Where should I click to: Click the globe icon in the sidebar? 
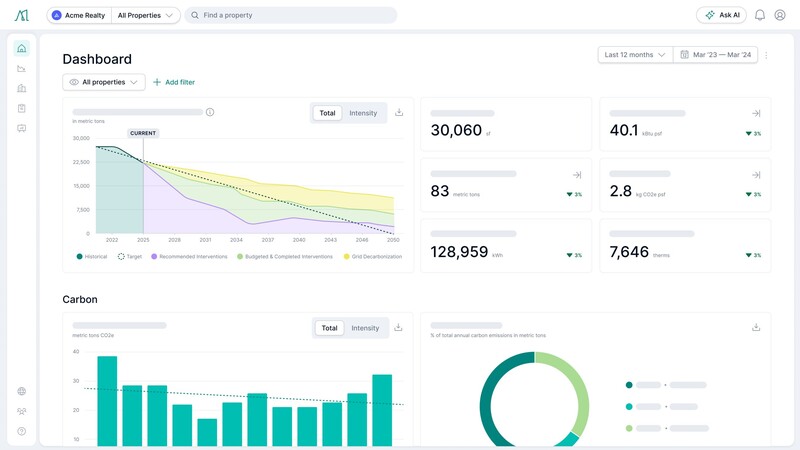22,392
